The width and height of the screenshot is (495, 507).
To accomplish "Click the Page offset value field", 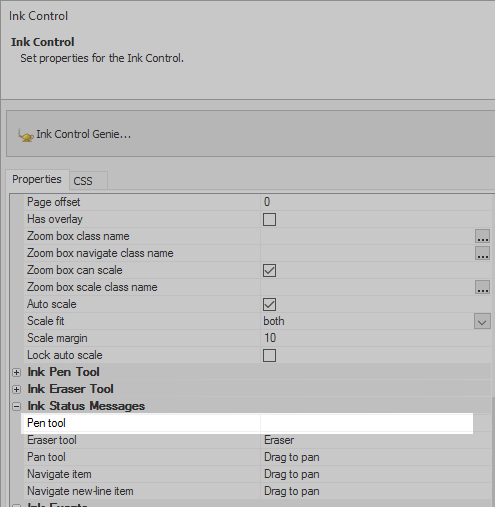I will coord(375,202).
